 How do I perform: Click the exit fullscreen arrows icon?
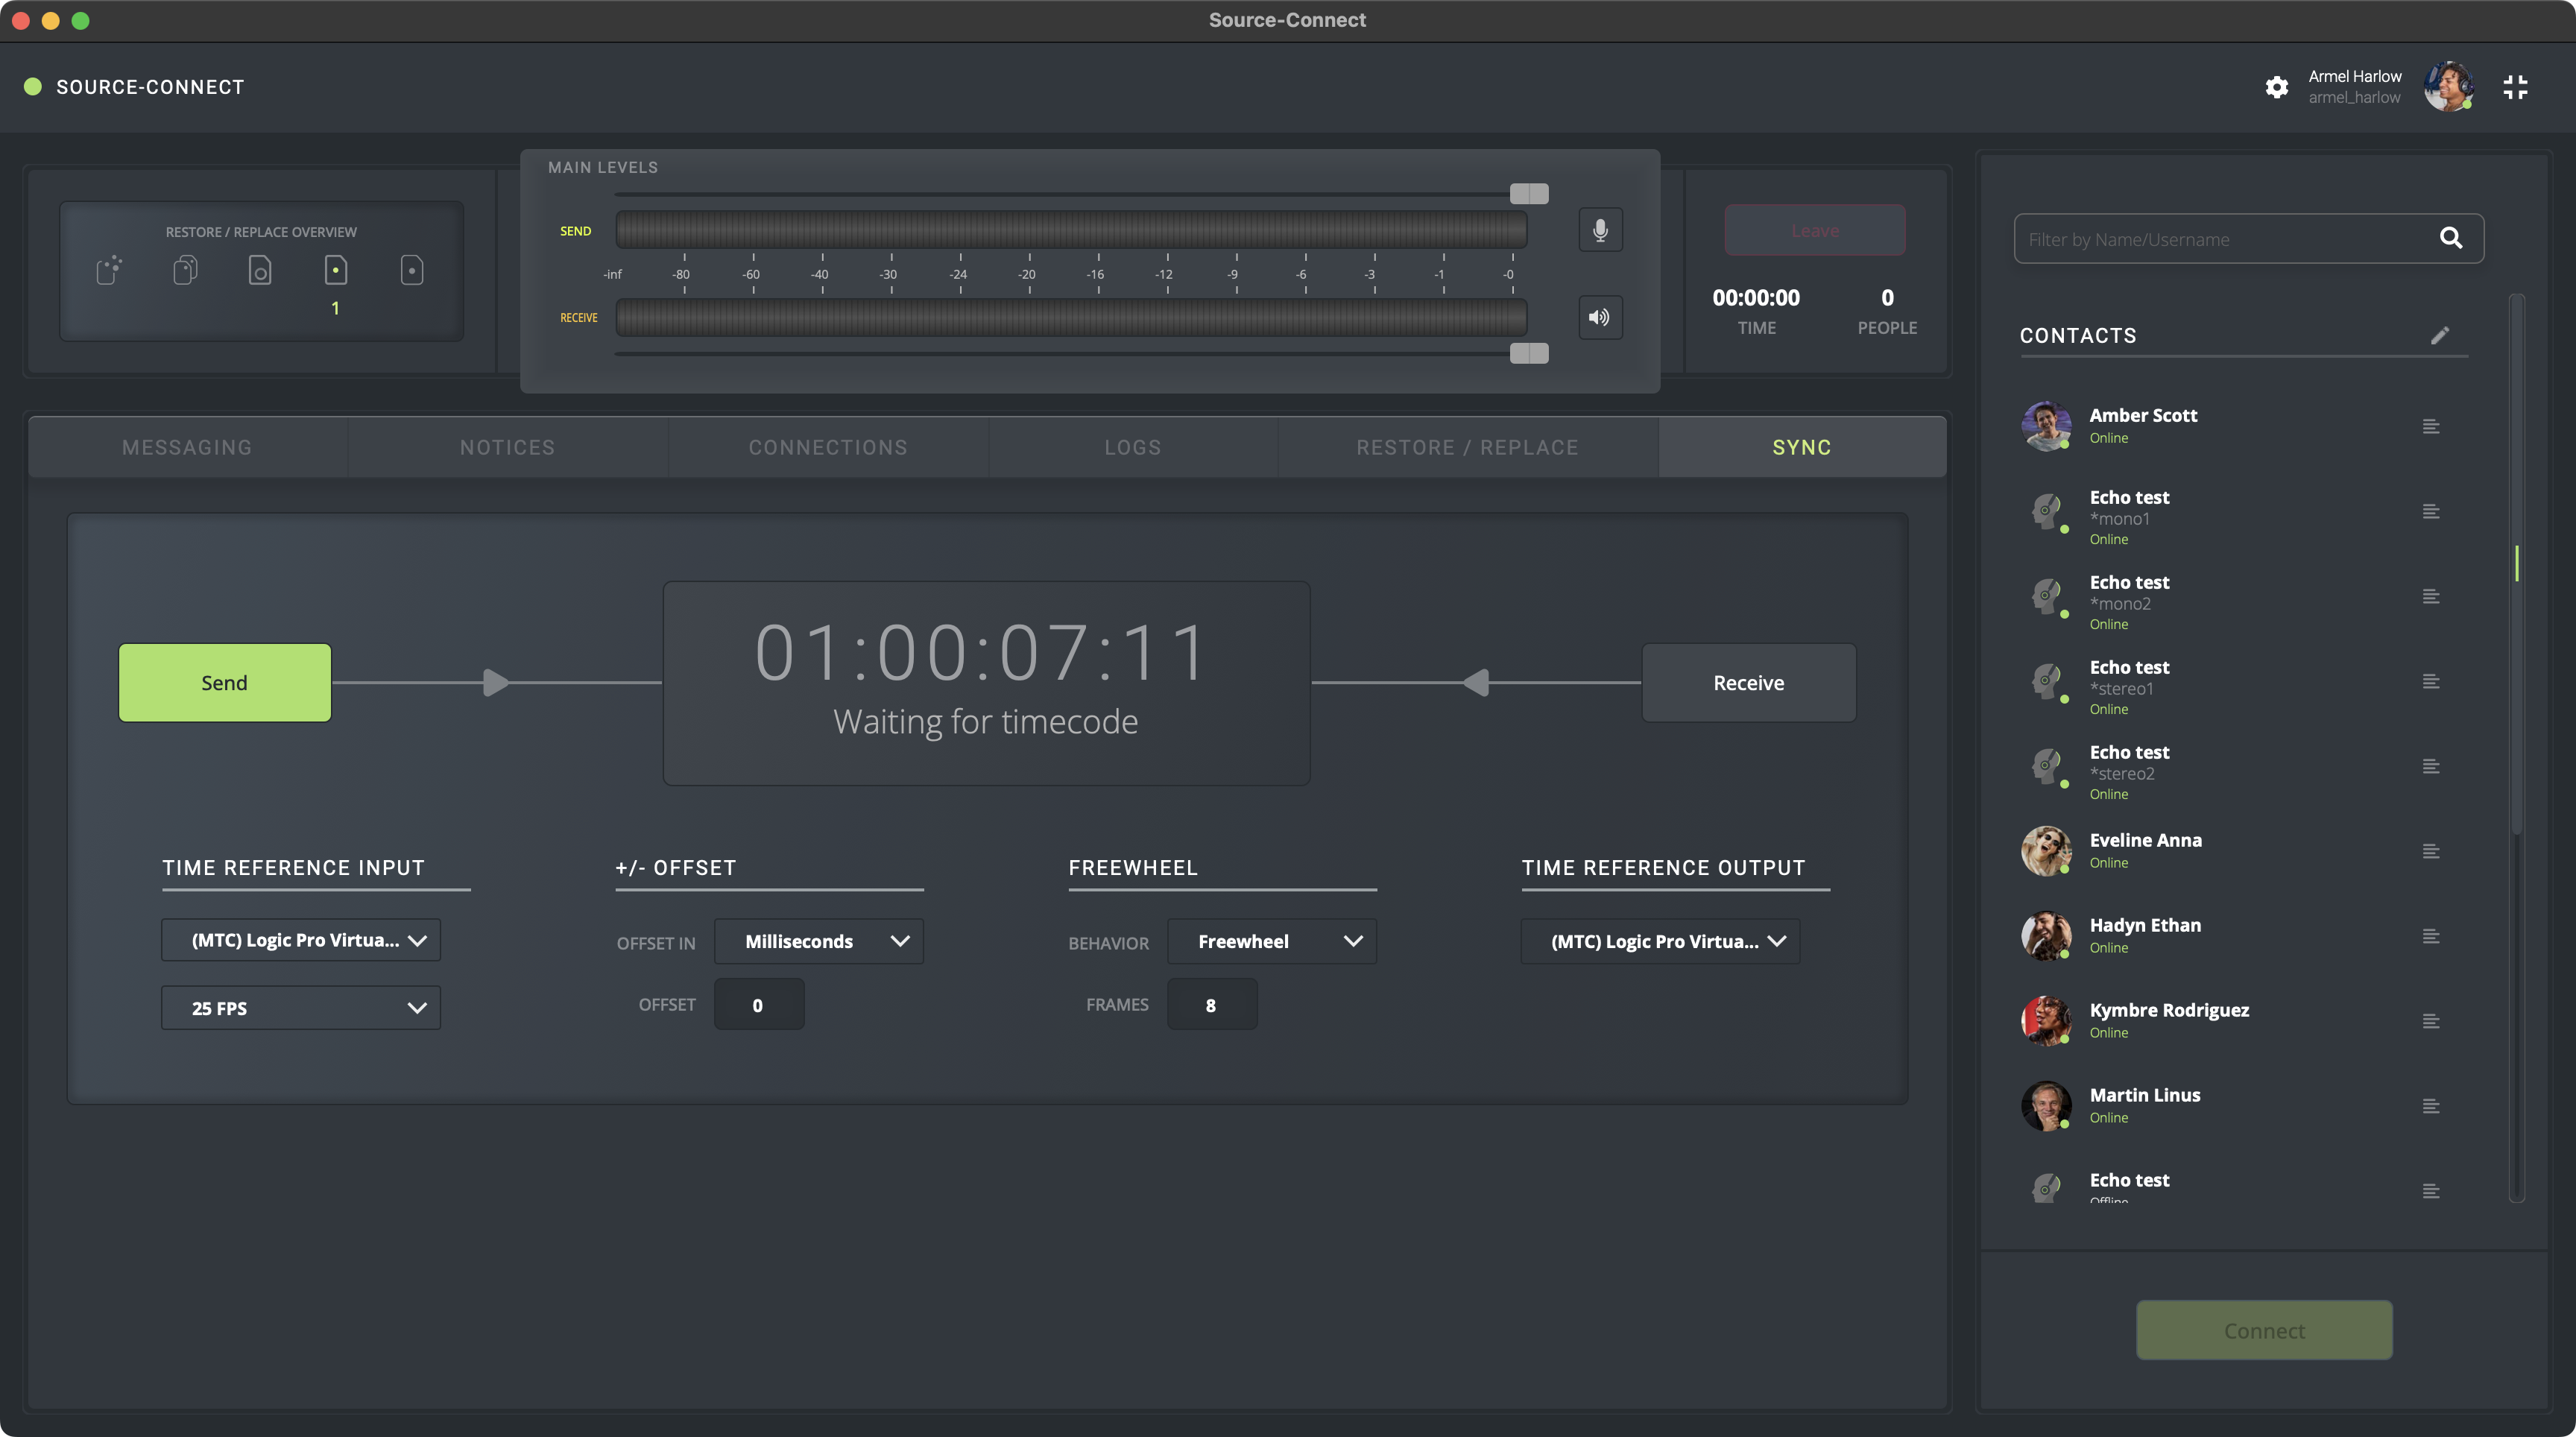(x=2515, y=87)
